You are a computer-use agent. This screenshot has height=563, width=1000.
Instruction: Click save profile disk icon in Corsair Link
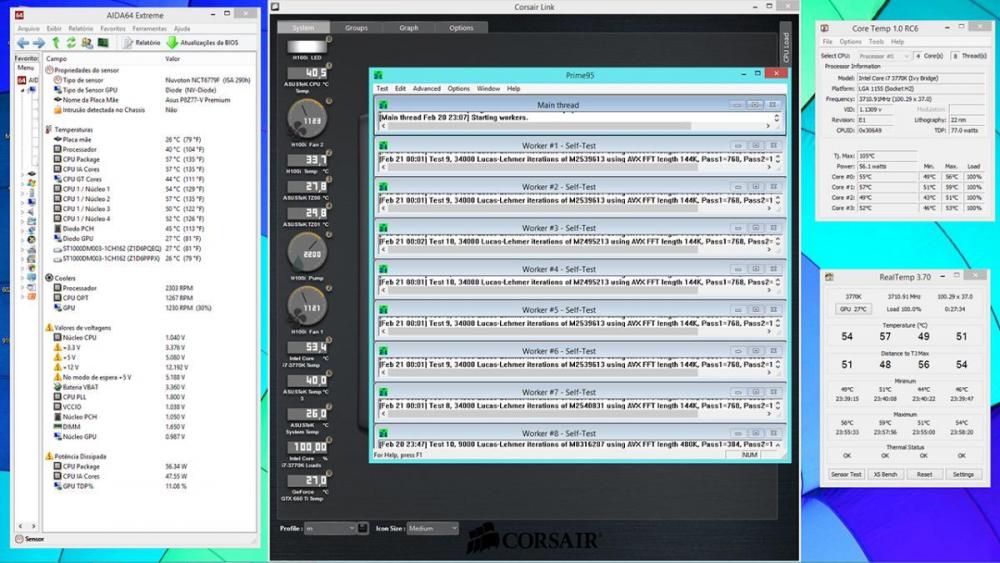(363, 528)
